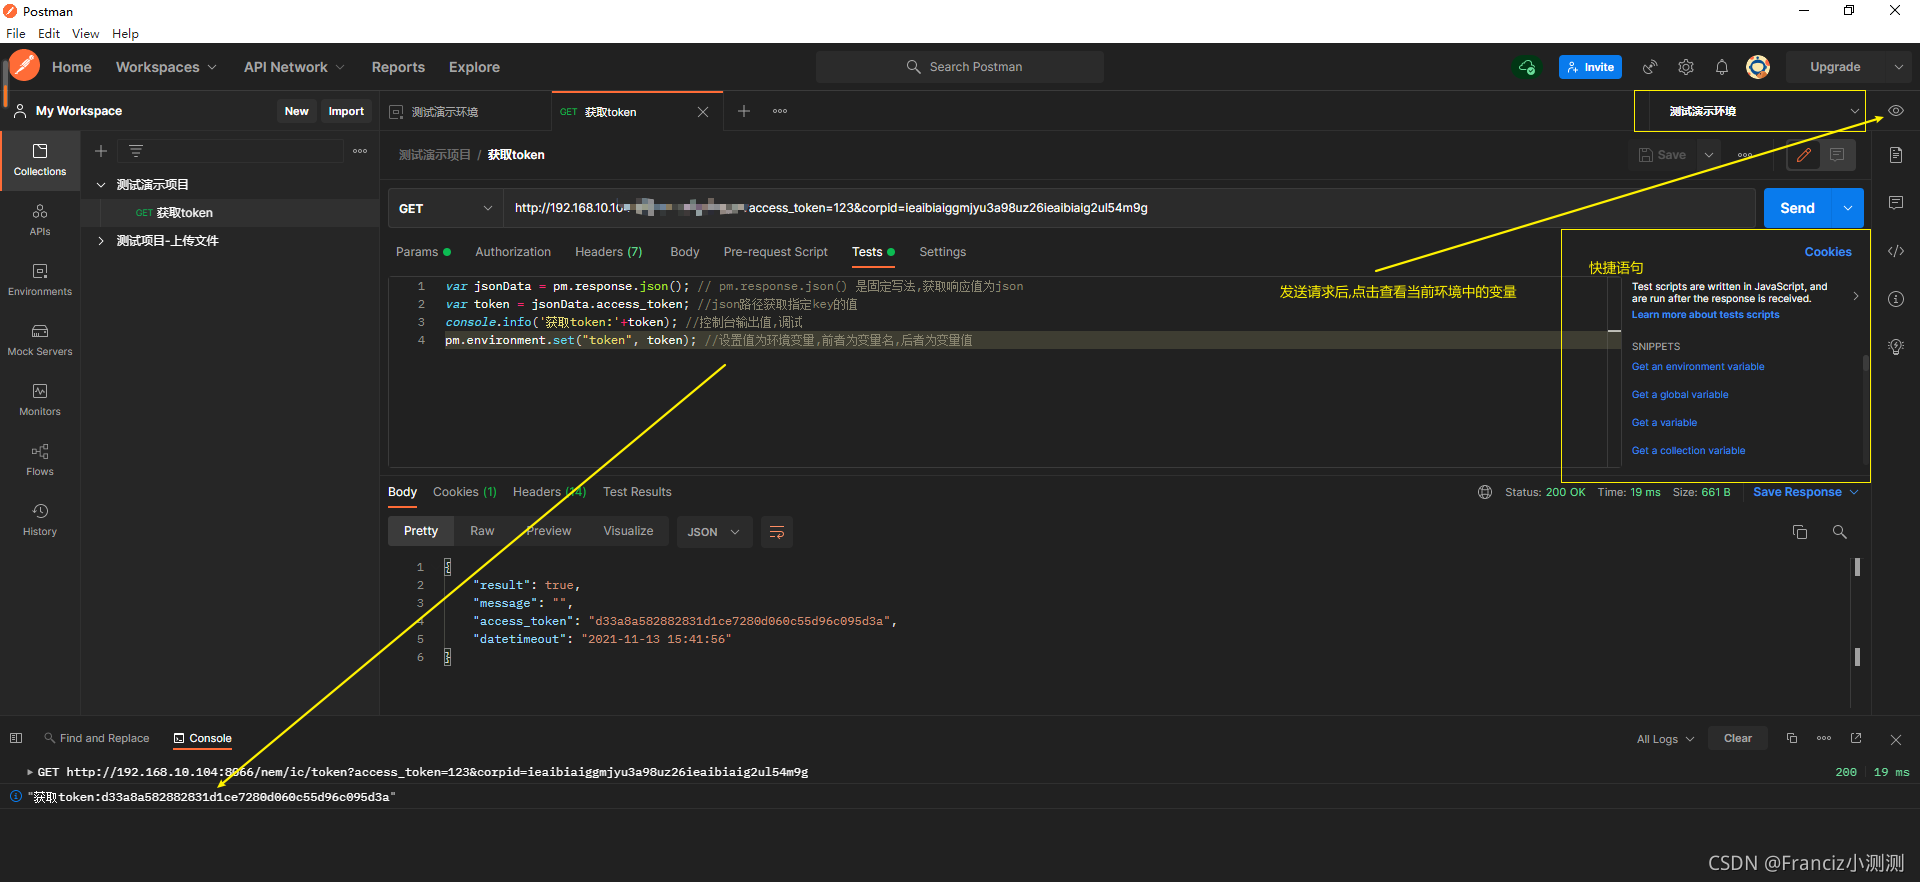Click the Invite button

1590,67
